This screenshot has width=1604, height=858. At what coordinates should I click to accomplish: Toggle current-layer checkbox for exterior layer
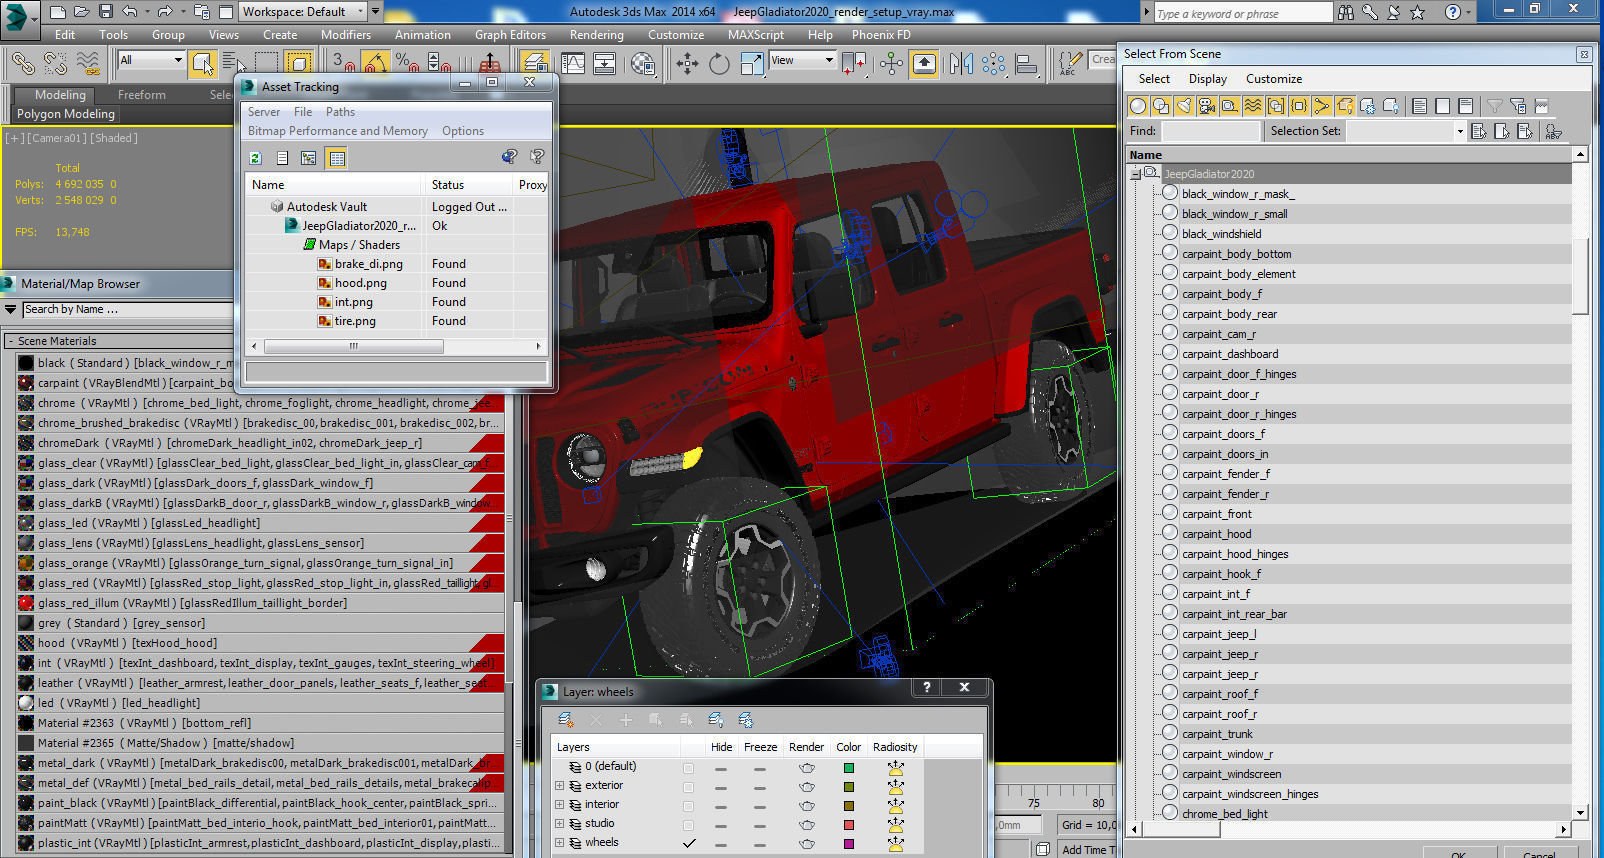[x=688, y=786]
